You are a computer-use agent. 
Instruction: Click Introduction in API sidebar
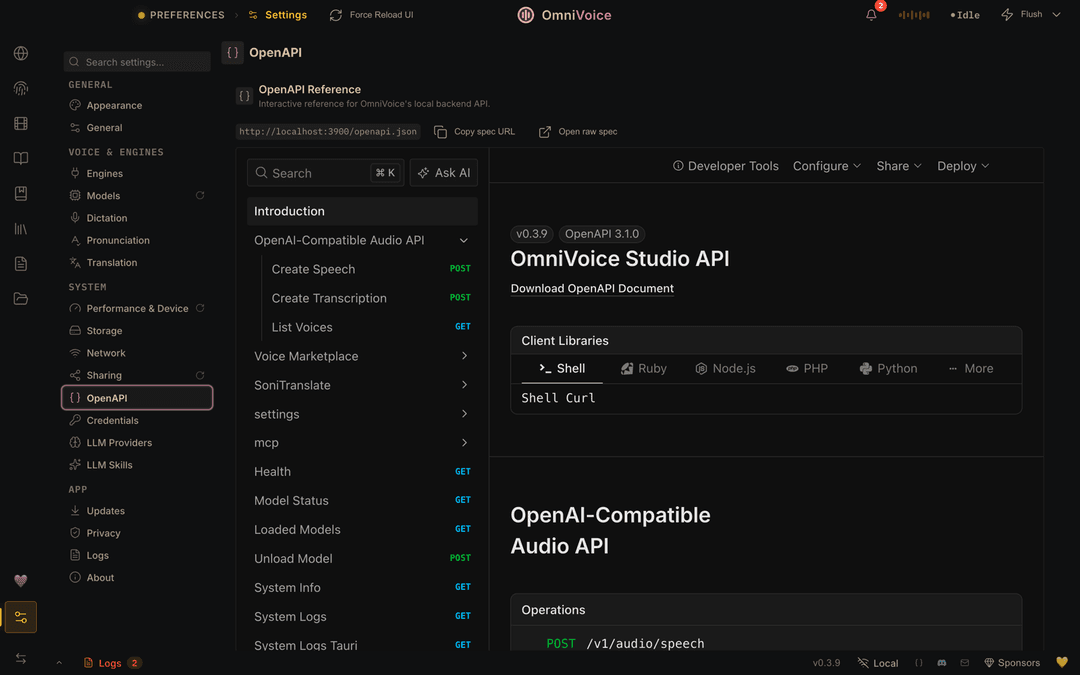tap(362, 211)
